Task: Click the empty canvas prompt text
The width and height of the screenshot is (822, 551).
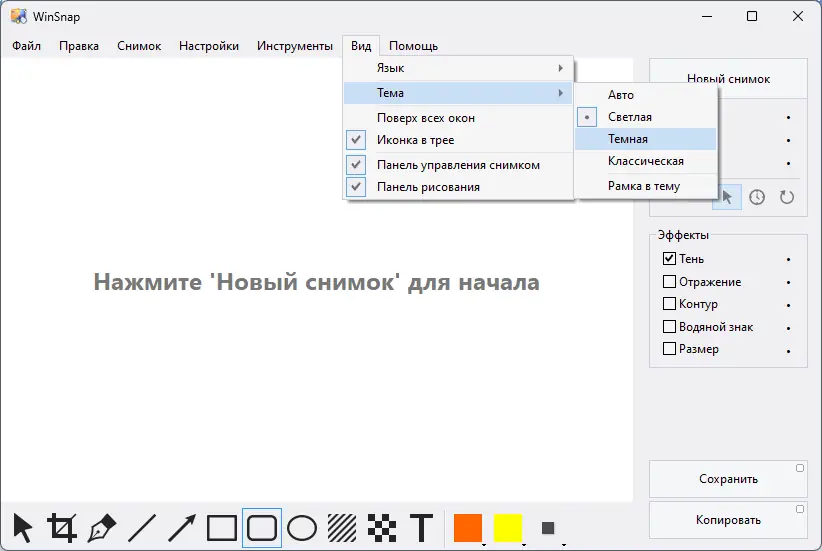Action: pyautogui.click(x=317, y=282)
